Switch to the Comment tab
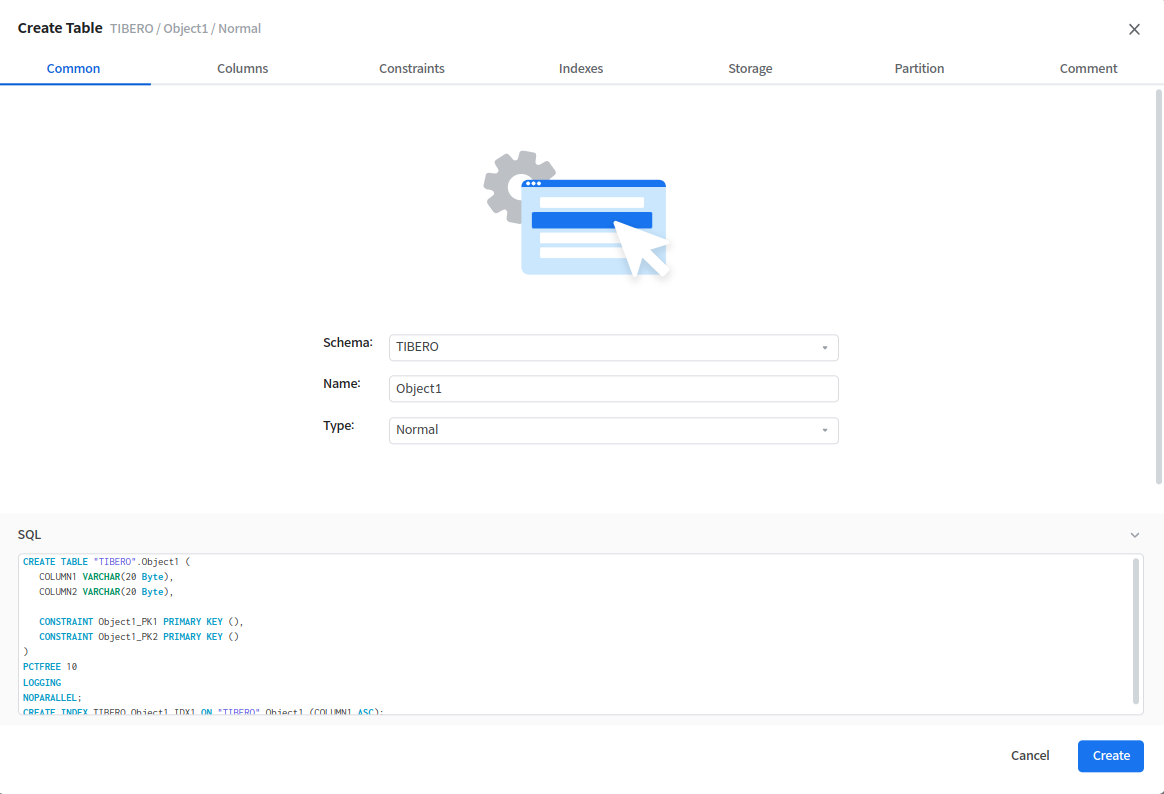 pos(1088,68)
